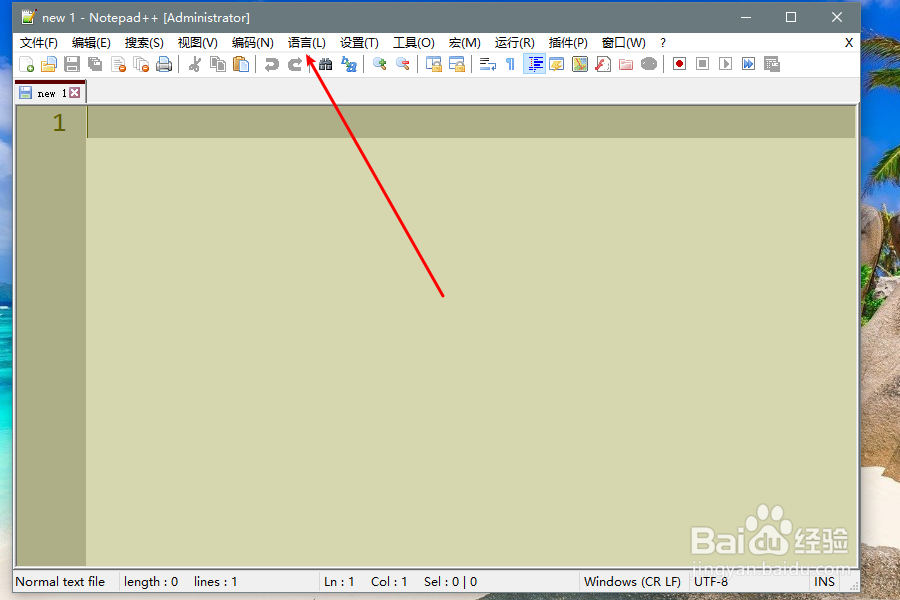The width and height of the screenshot is (900, 600).
Task: Click Sel : 0 | 0 in status bar
Action: (451, 582)
